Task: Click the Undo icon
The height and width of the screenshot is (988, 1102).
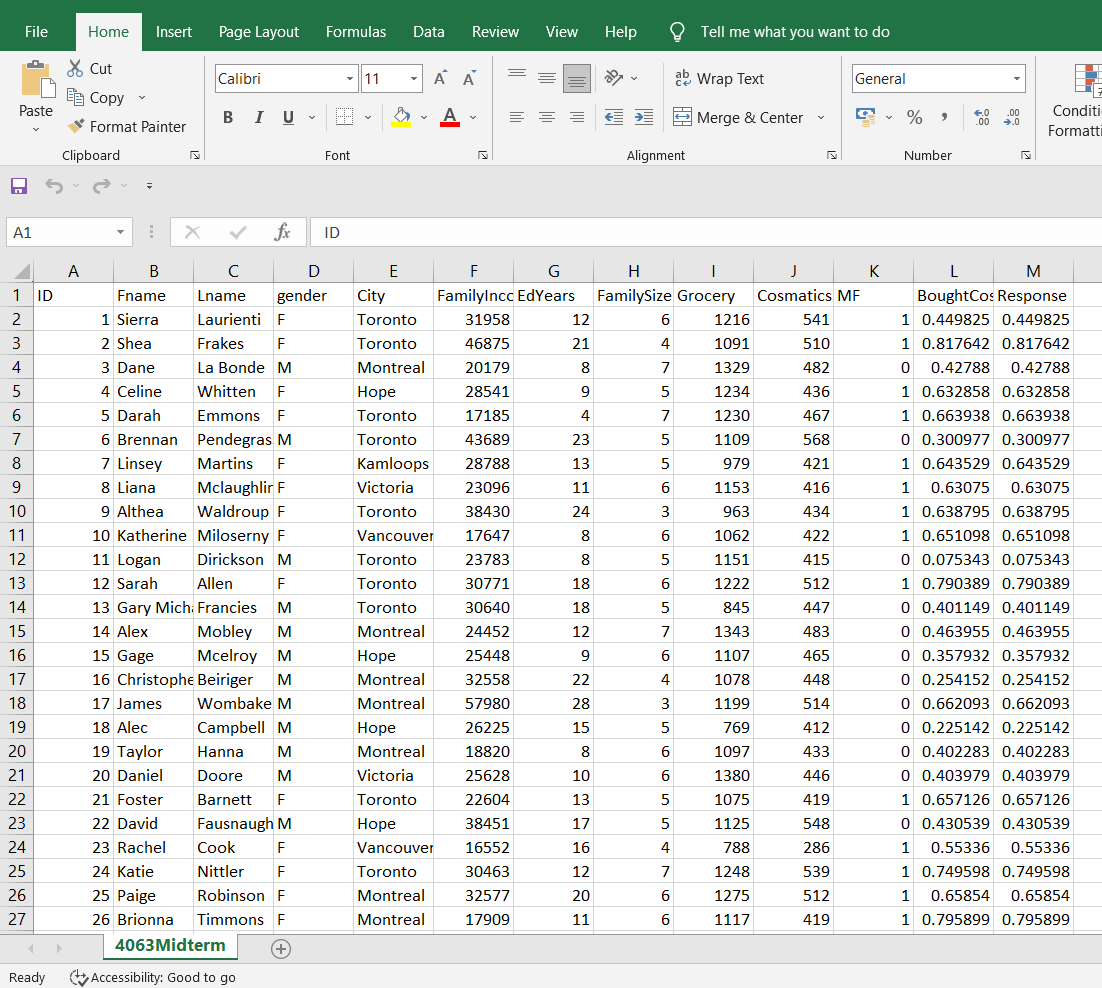Action: tap(54, 185)
